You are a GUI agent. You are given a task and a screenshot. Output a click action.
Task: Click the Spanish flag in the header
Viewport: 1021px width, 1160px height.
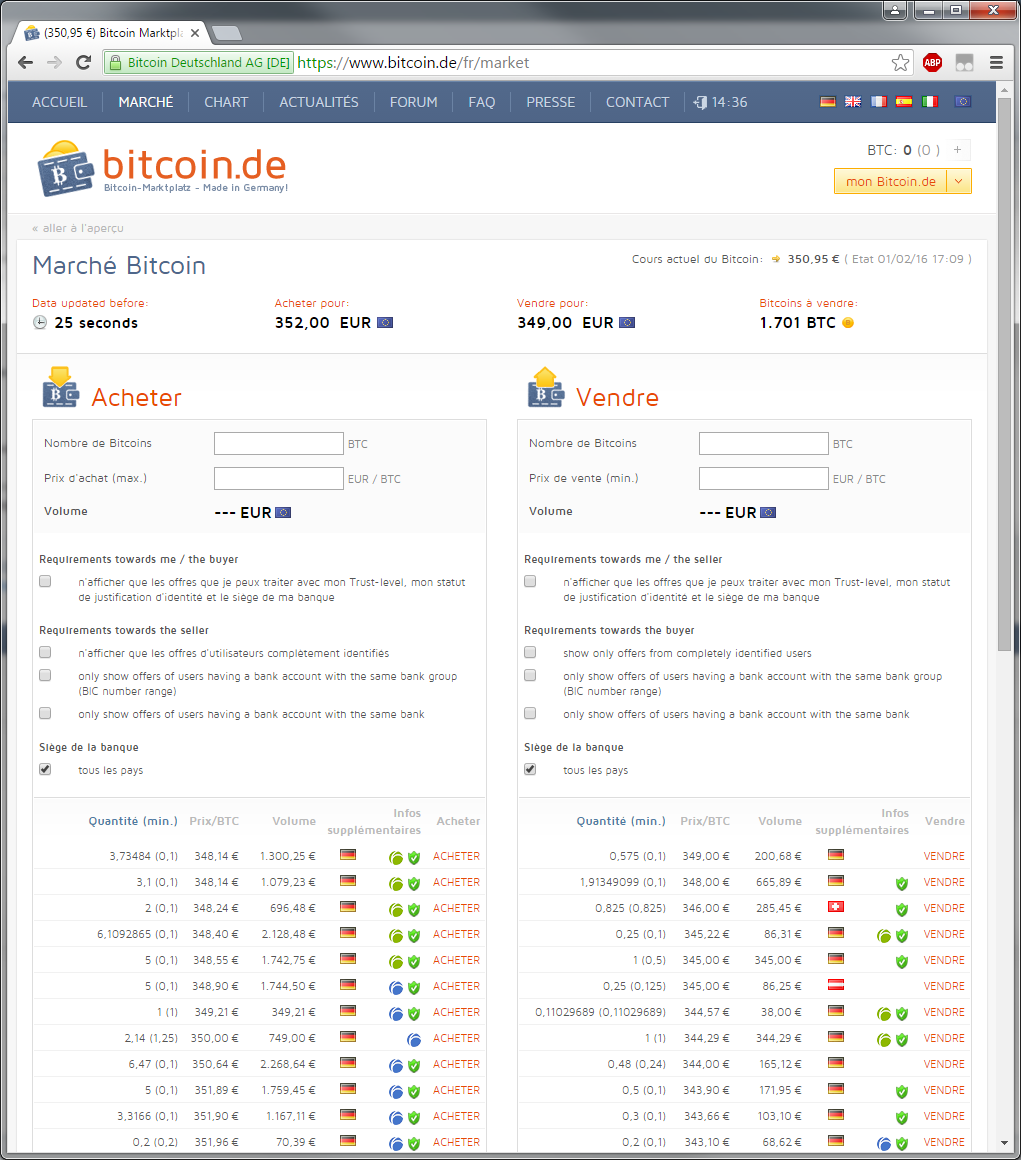(x=904, y=102)
